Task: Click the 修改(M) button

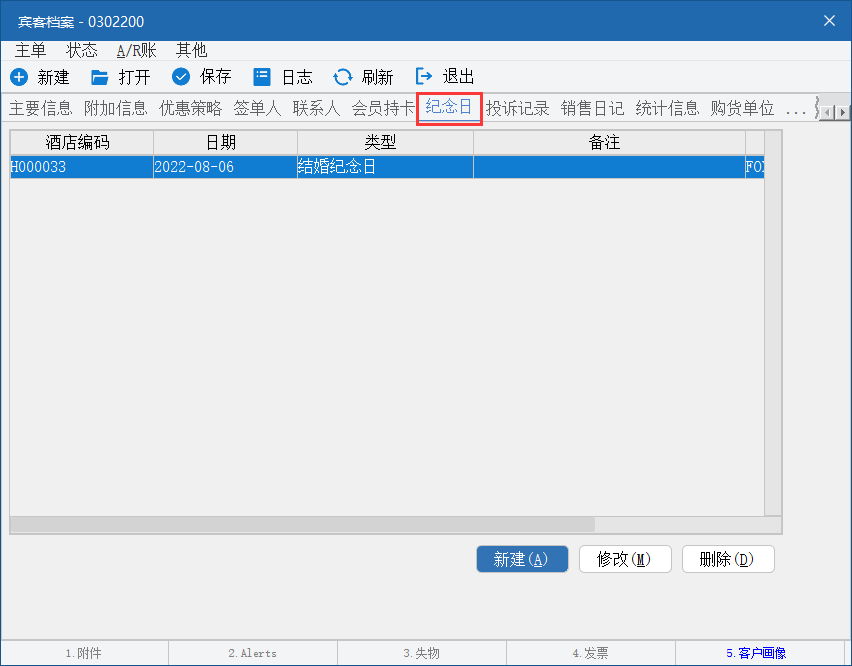Action: [625, 559]
